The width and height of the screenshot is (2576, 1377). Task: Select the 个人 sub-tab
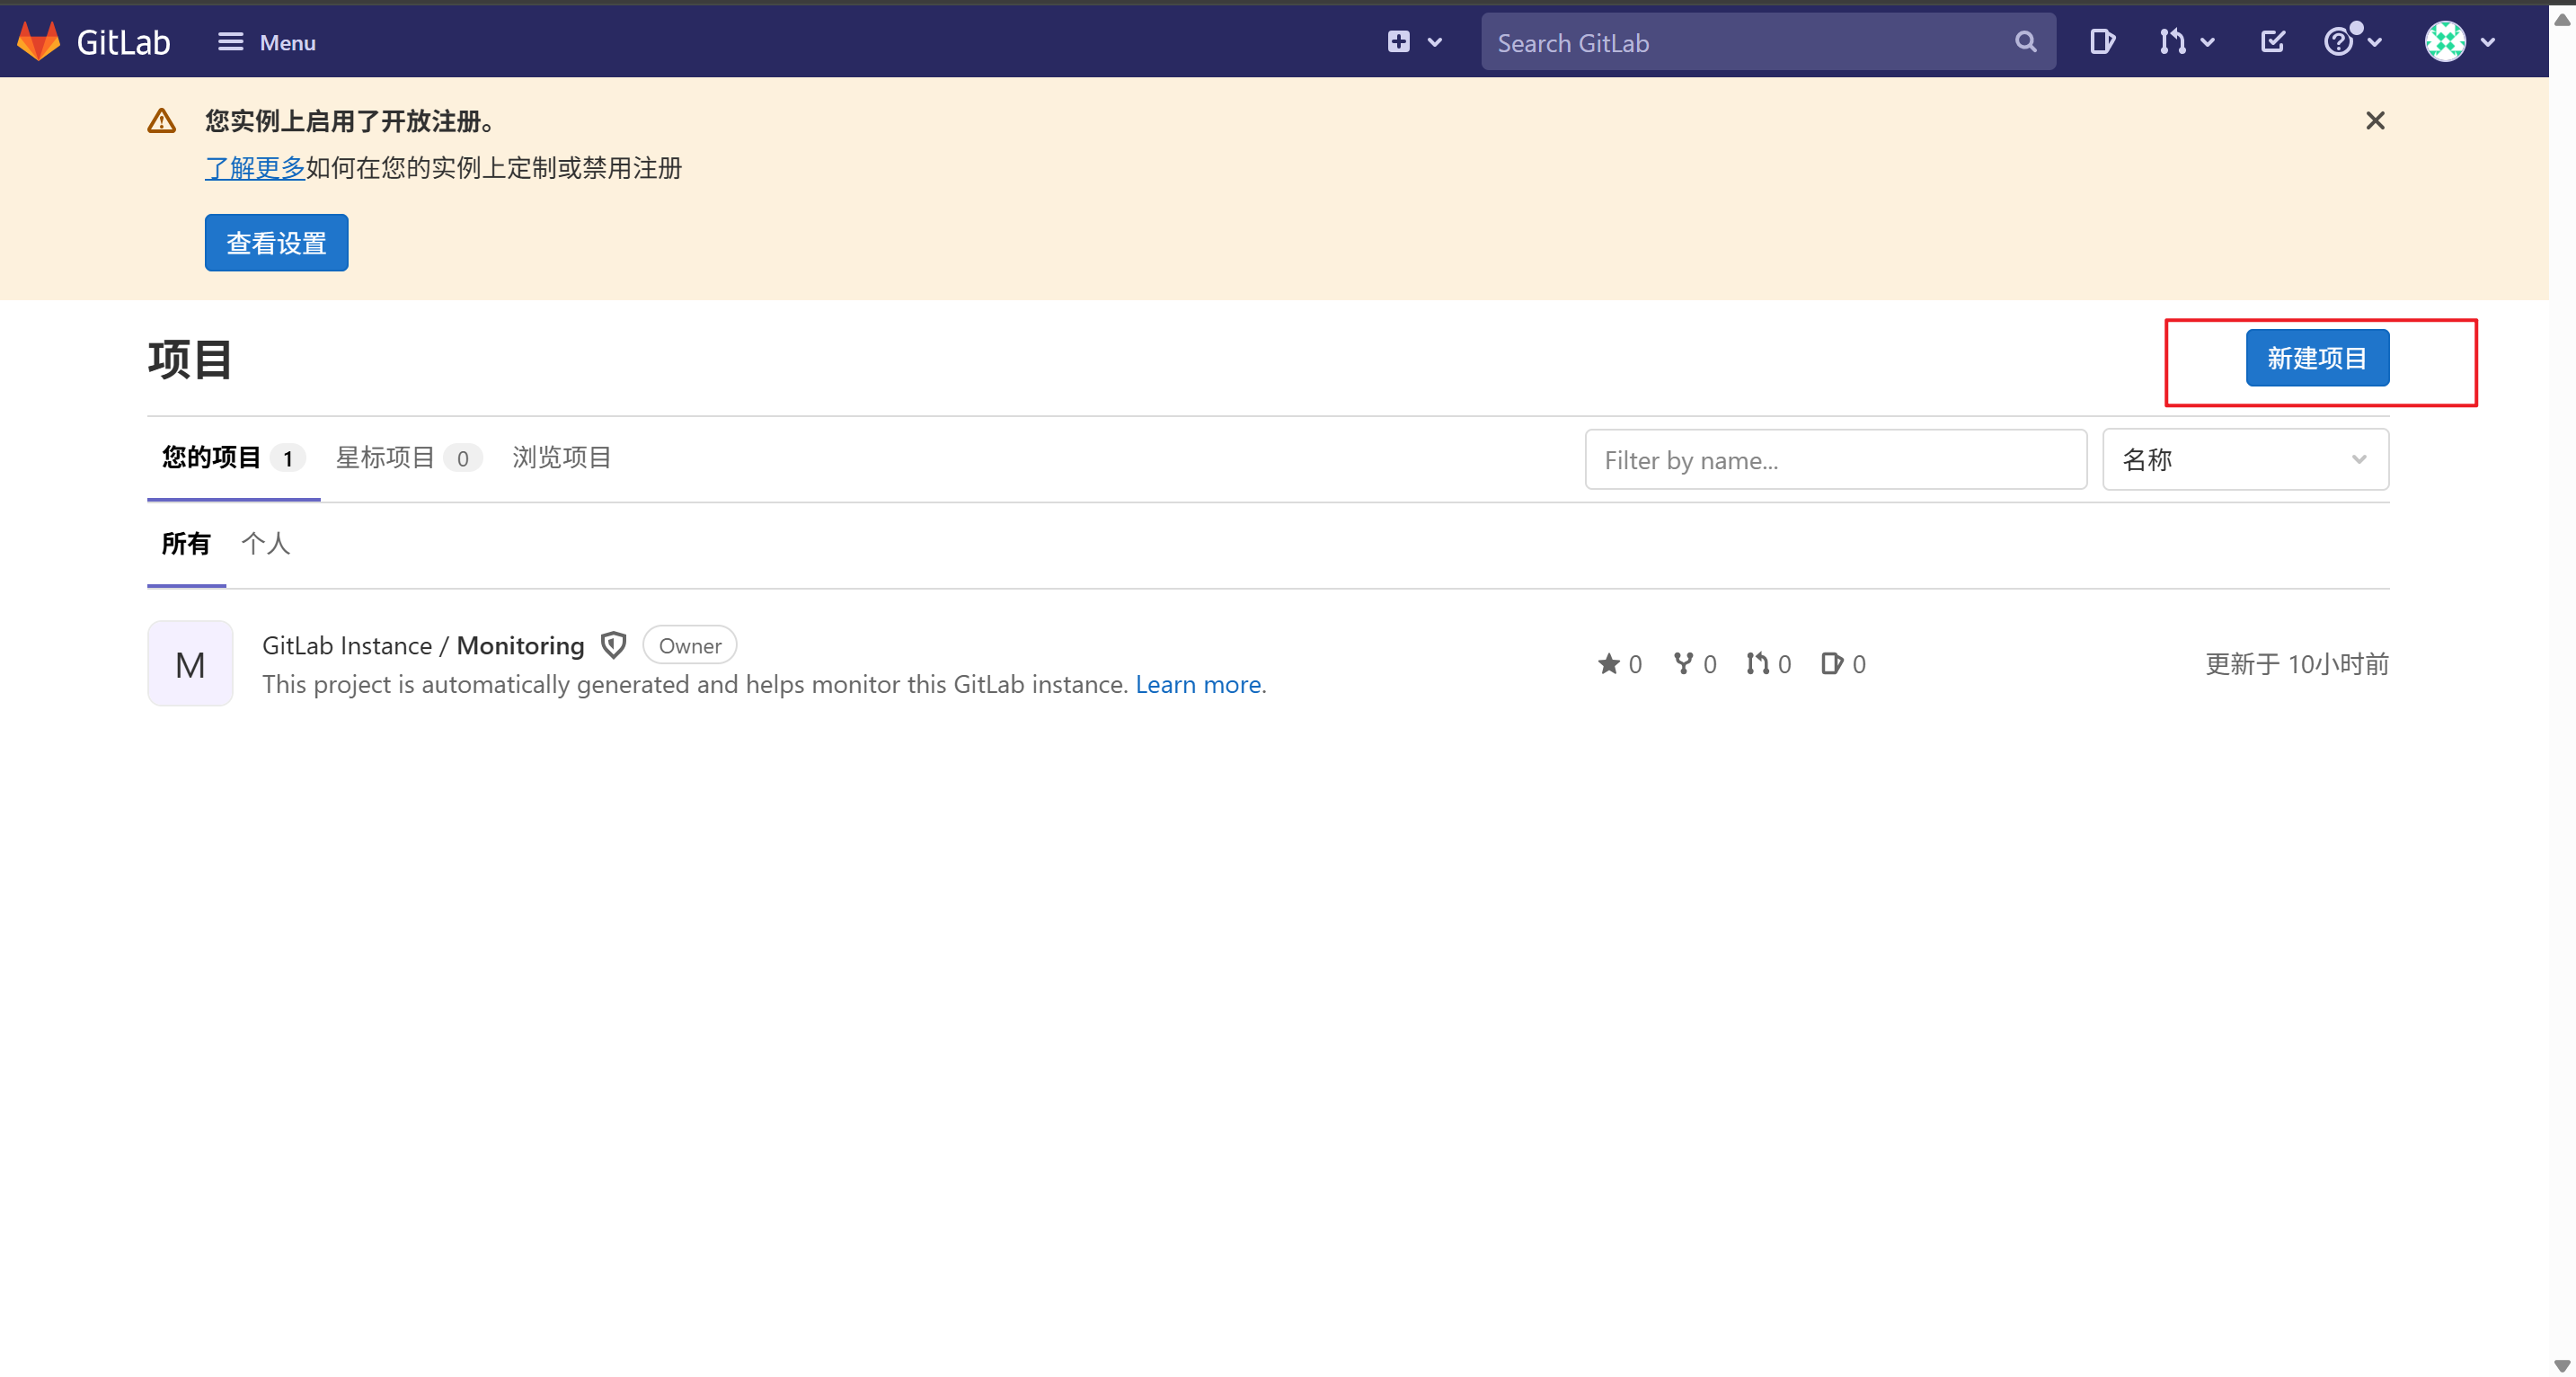pyautogui.click(x=265, y=544)
